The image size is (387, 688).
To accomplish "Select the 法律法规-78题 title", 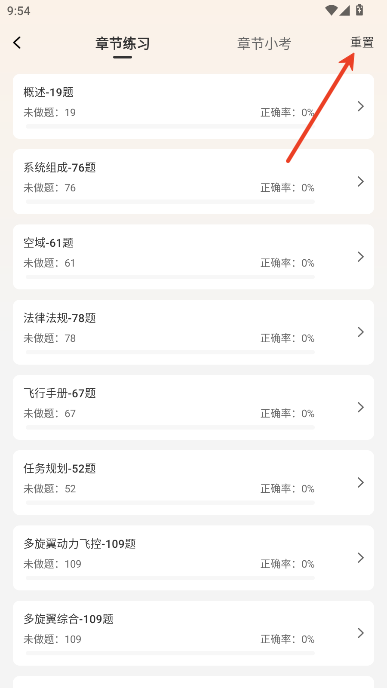I will pyautogui.click(x=60, y=318).
